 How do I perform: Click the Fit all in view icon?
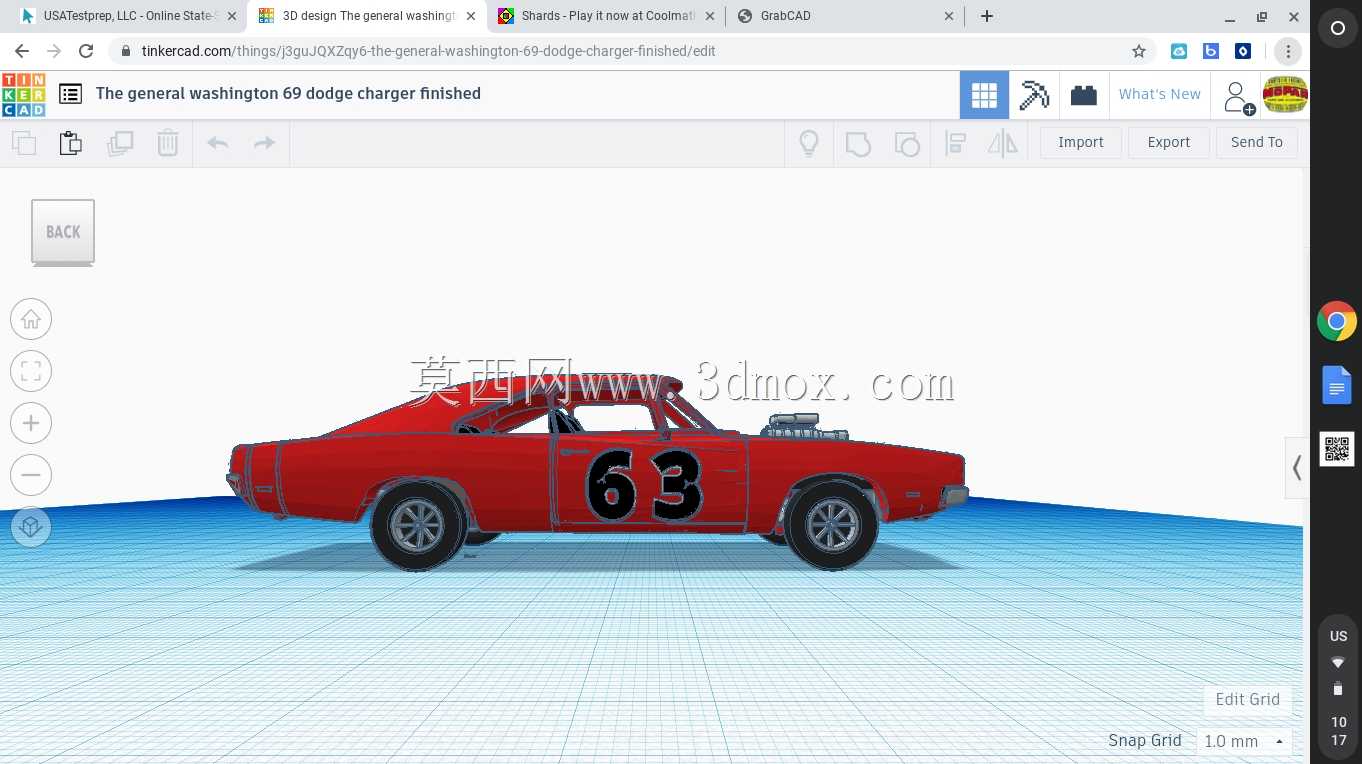[x=31, y=371]
